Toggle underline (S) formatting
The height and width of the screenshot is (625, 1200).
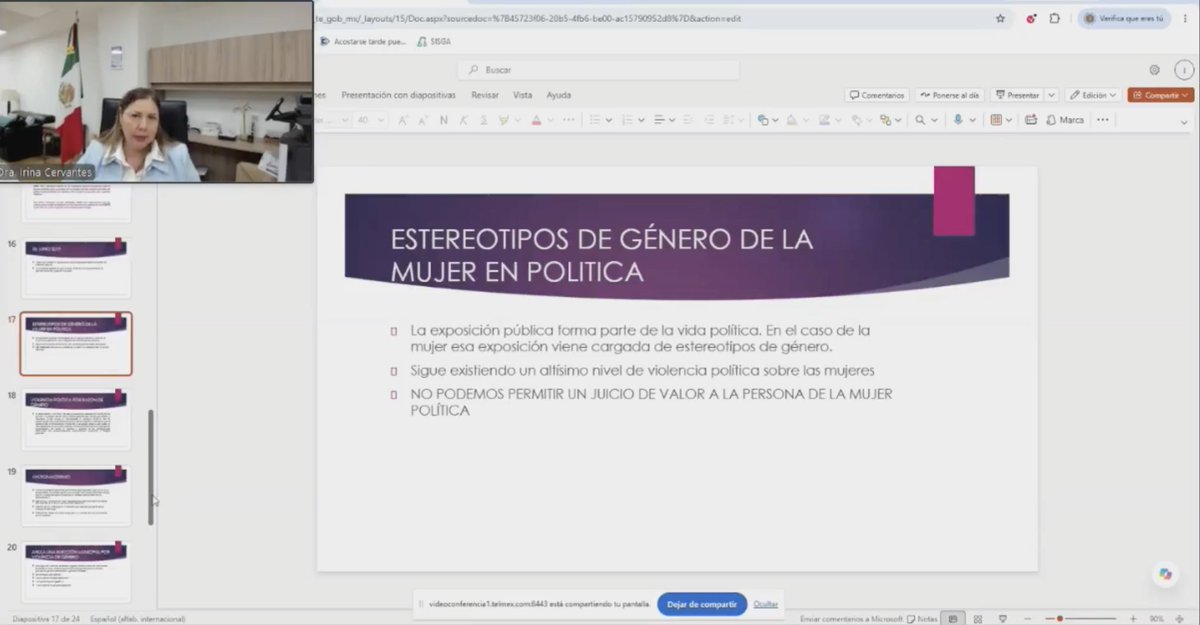484,120
